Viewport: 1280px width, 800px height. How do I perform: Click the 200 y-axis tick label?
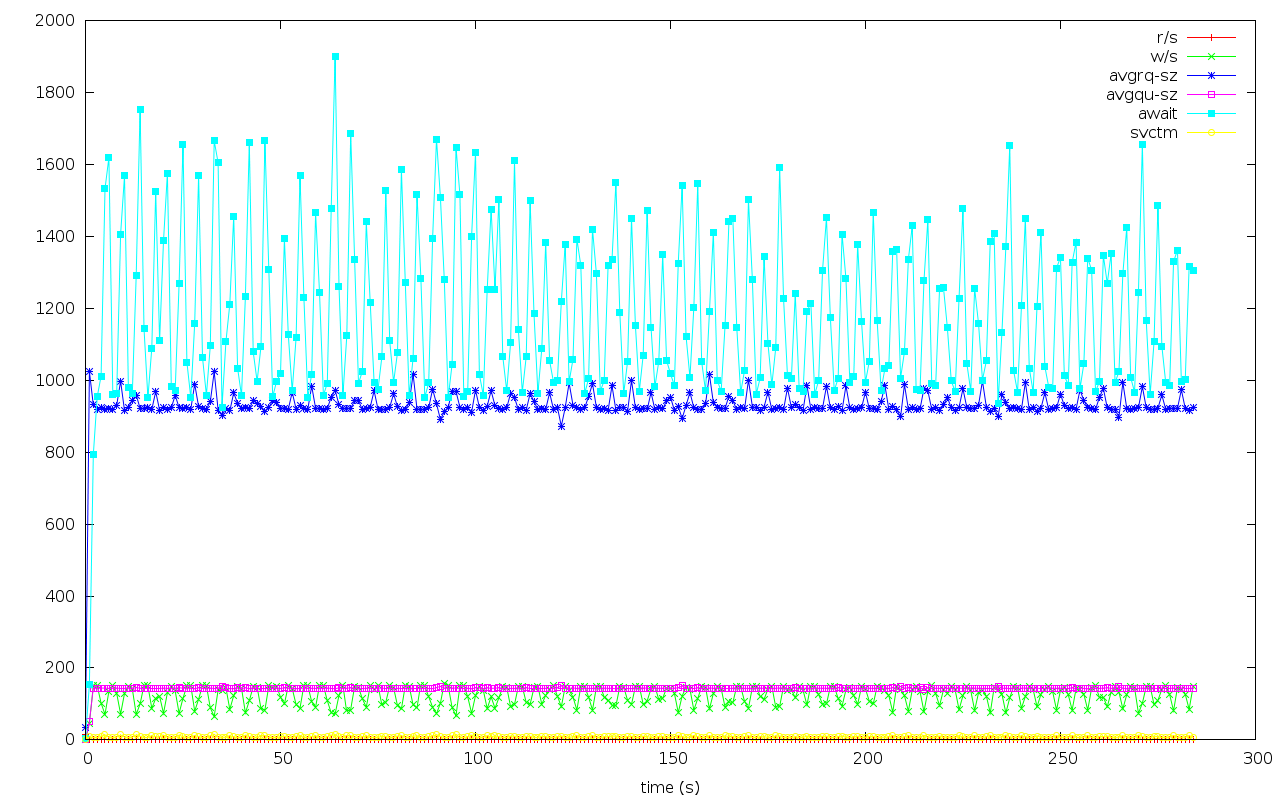pos(59,668)
